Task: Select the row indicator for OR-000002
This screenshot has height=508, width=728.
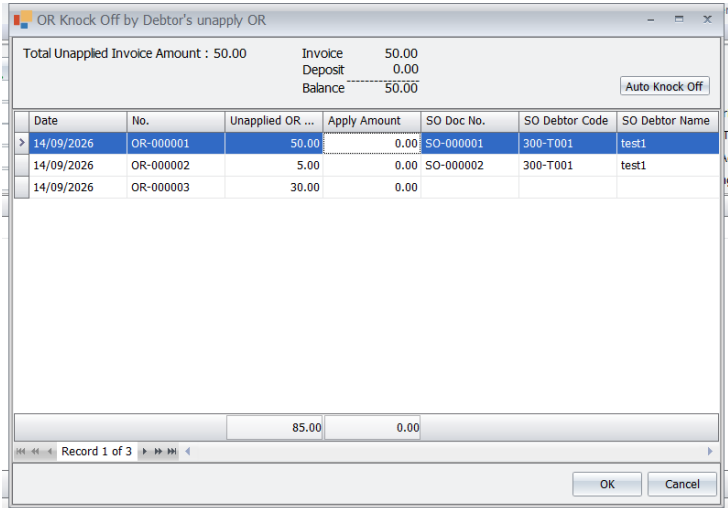Action: tap(22, 165)
